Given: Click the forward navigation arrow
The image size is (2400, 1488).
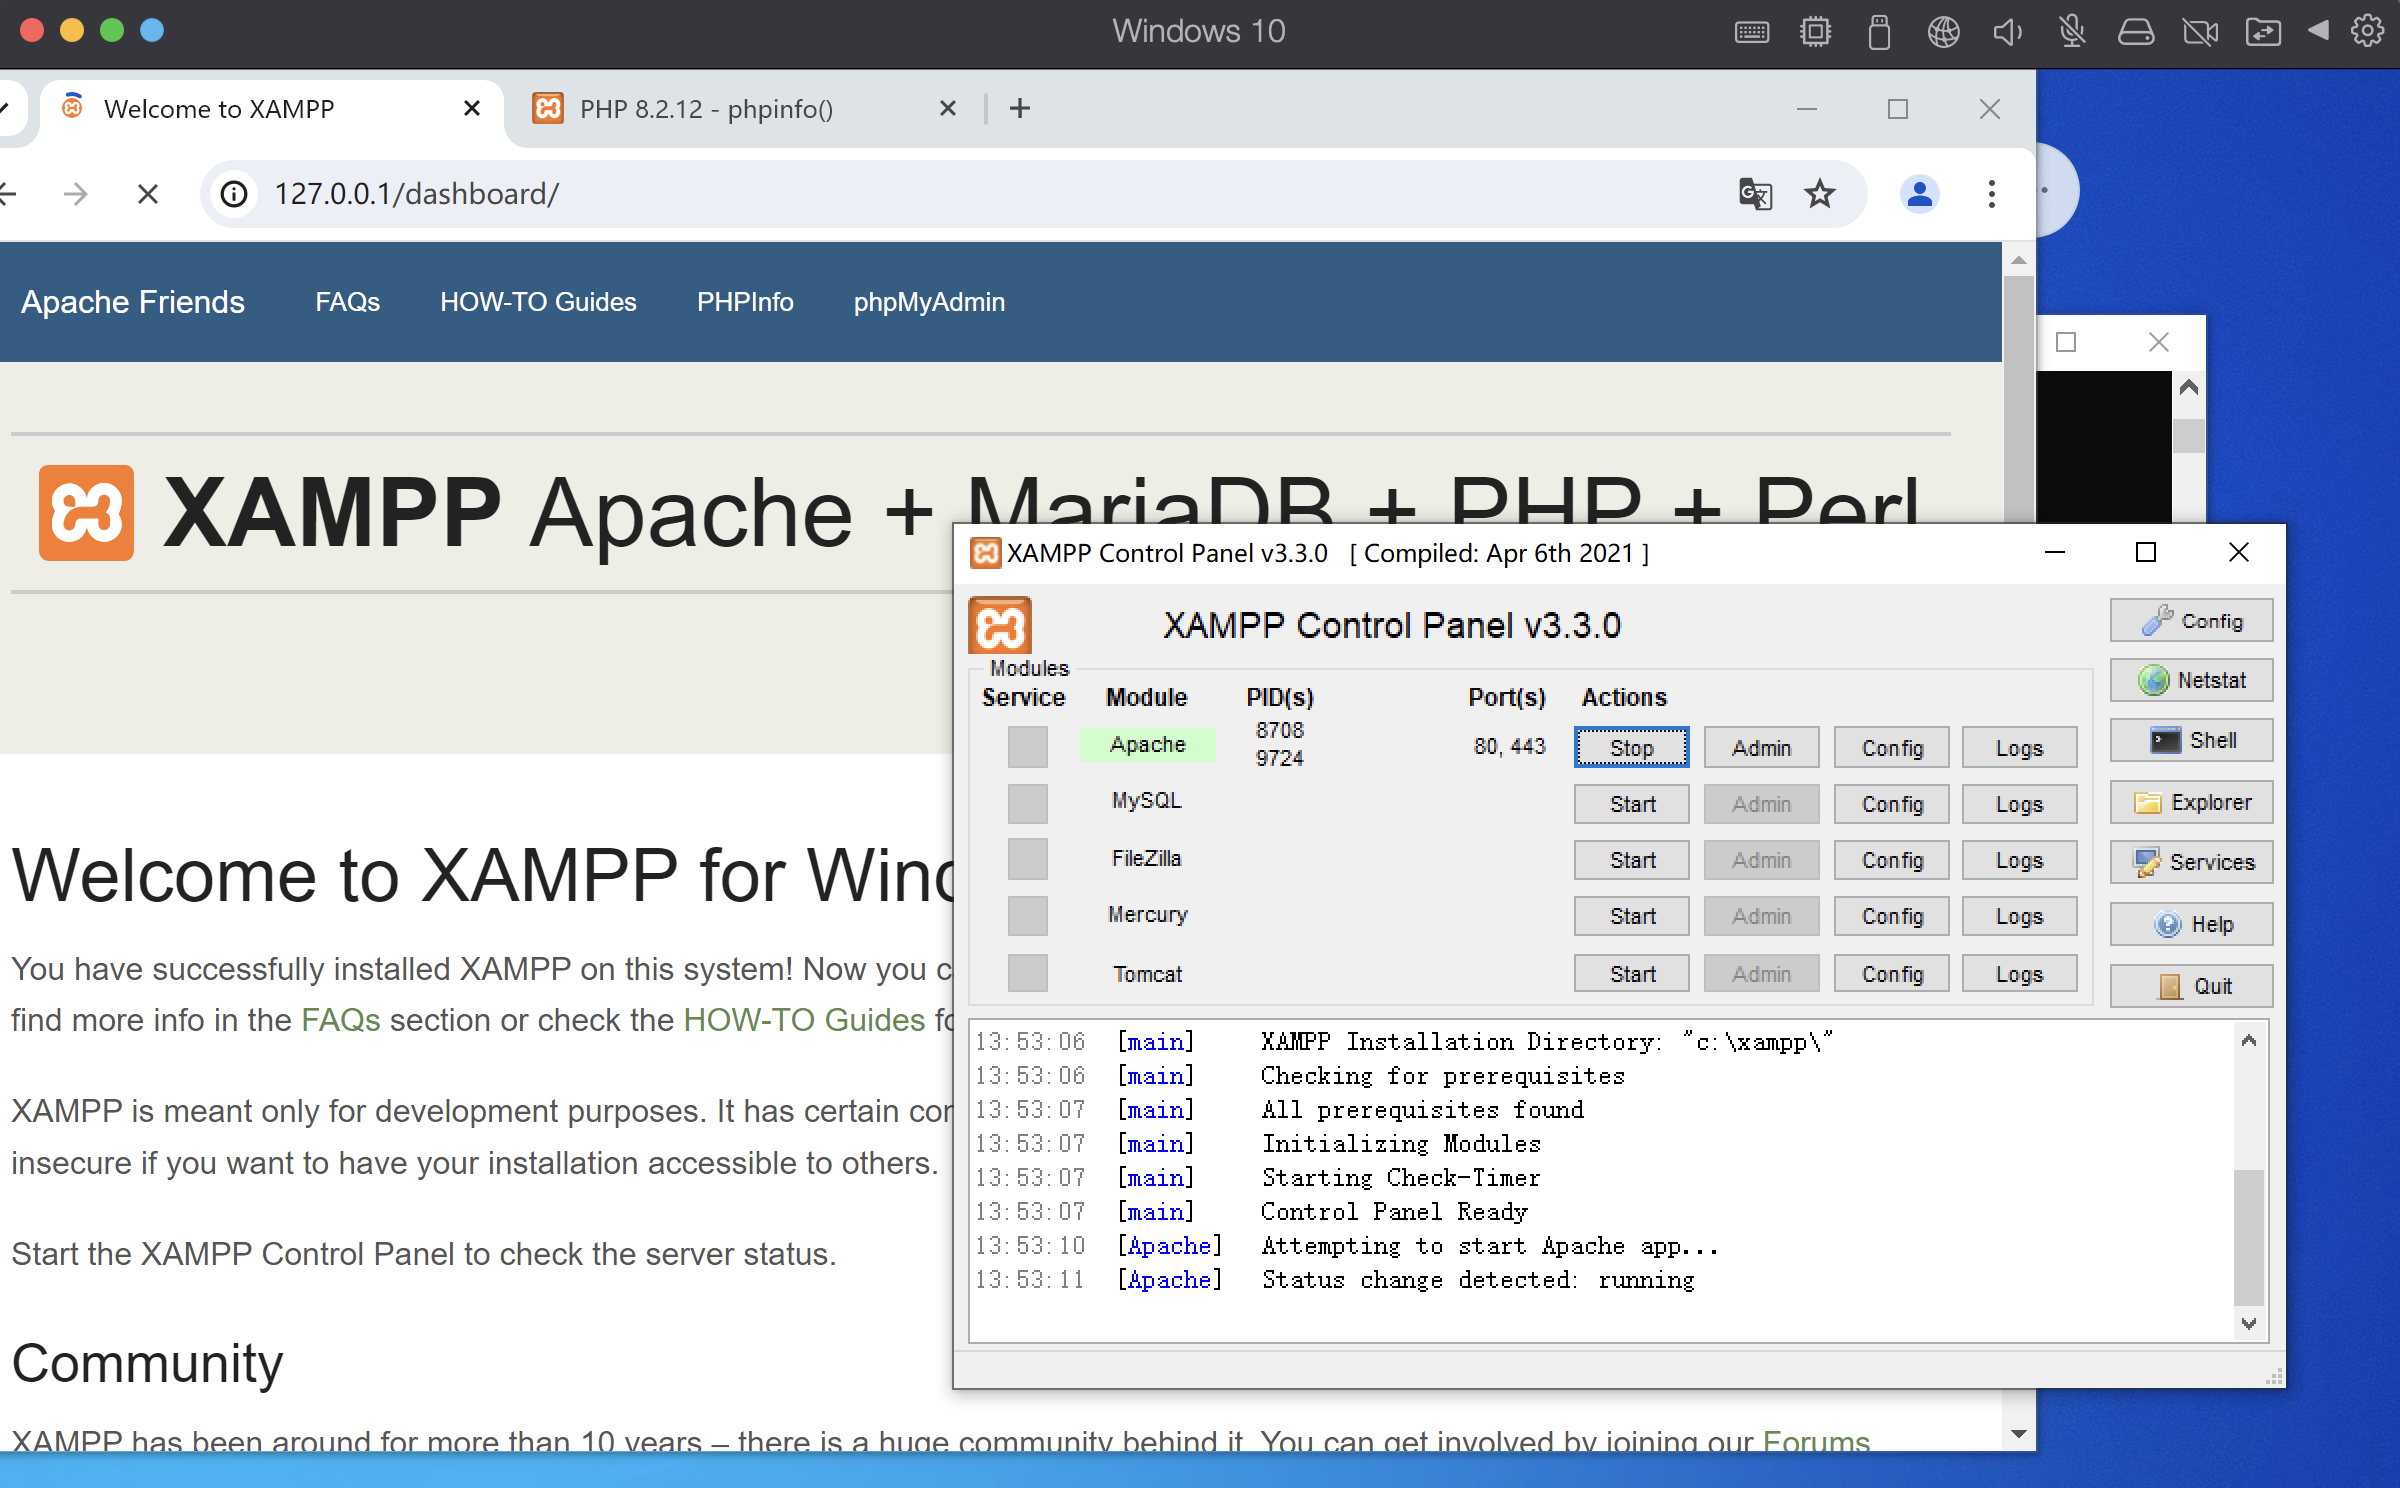Looking at the screenshot, I should point(76,194).
